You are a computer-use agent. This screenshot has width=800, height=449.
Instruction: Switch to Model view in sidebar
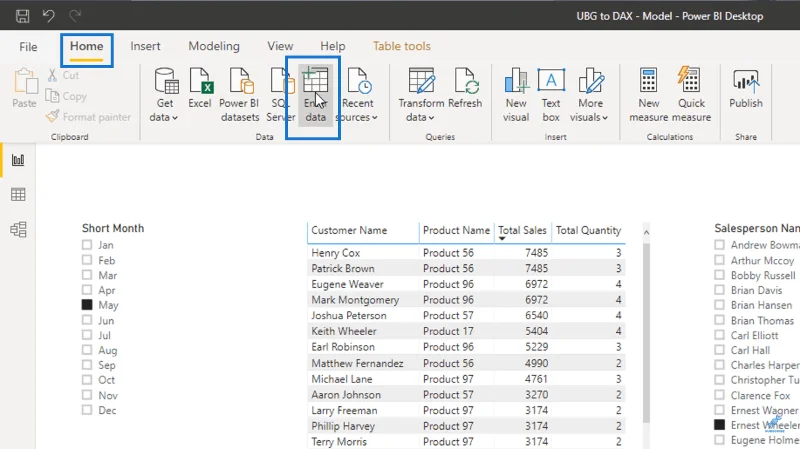point(18,230)
